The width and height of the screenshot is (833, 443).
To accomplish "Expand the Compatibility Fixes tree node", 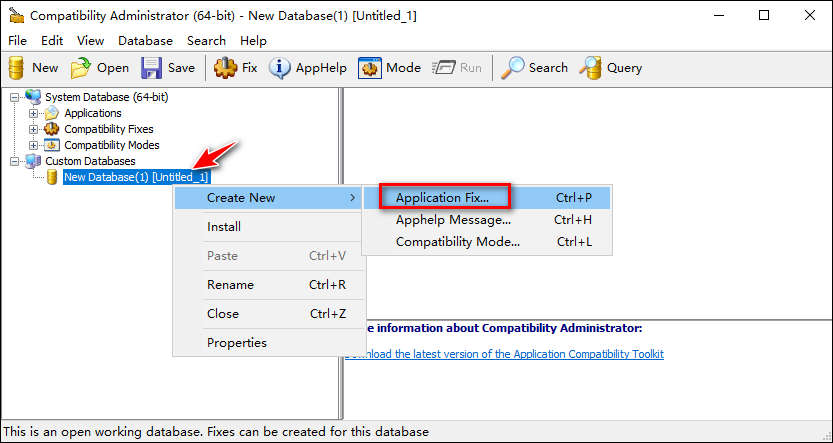I will [x=33, y=130].
